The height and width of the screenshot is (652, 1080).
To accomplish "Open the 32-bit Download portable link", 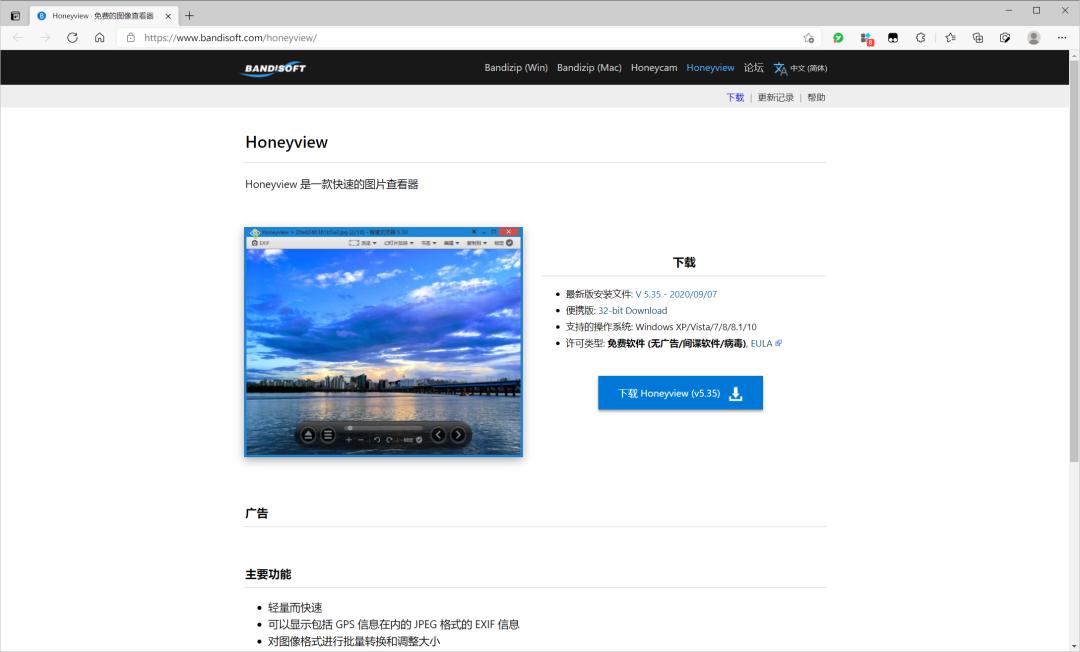I will pos(633,310).
